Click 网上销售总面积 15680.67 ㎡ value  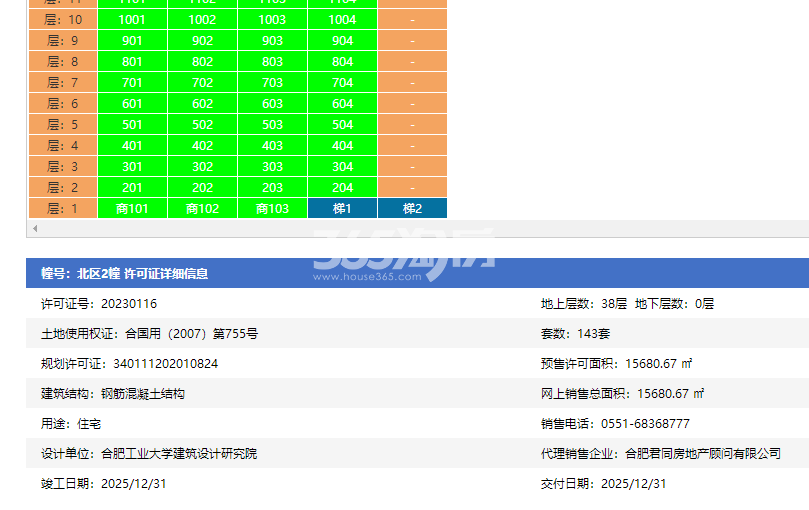pyautogui.click(x=671, y=394)
